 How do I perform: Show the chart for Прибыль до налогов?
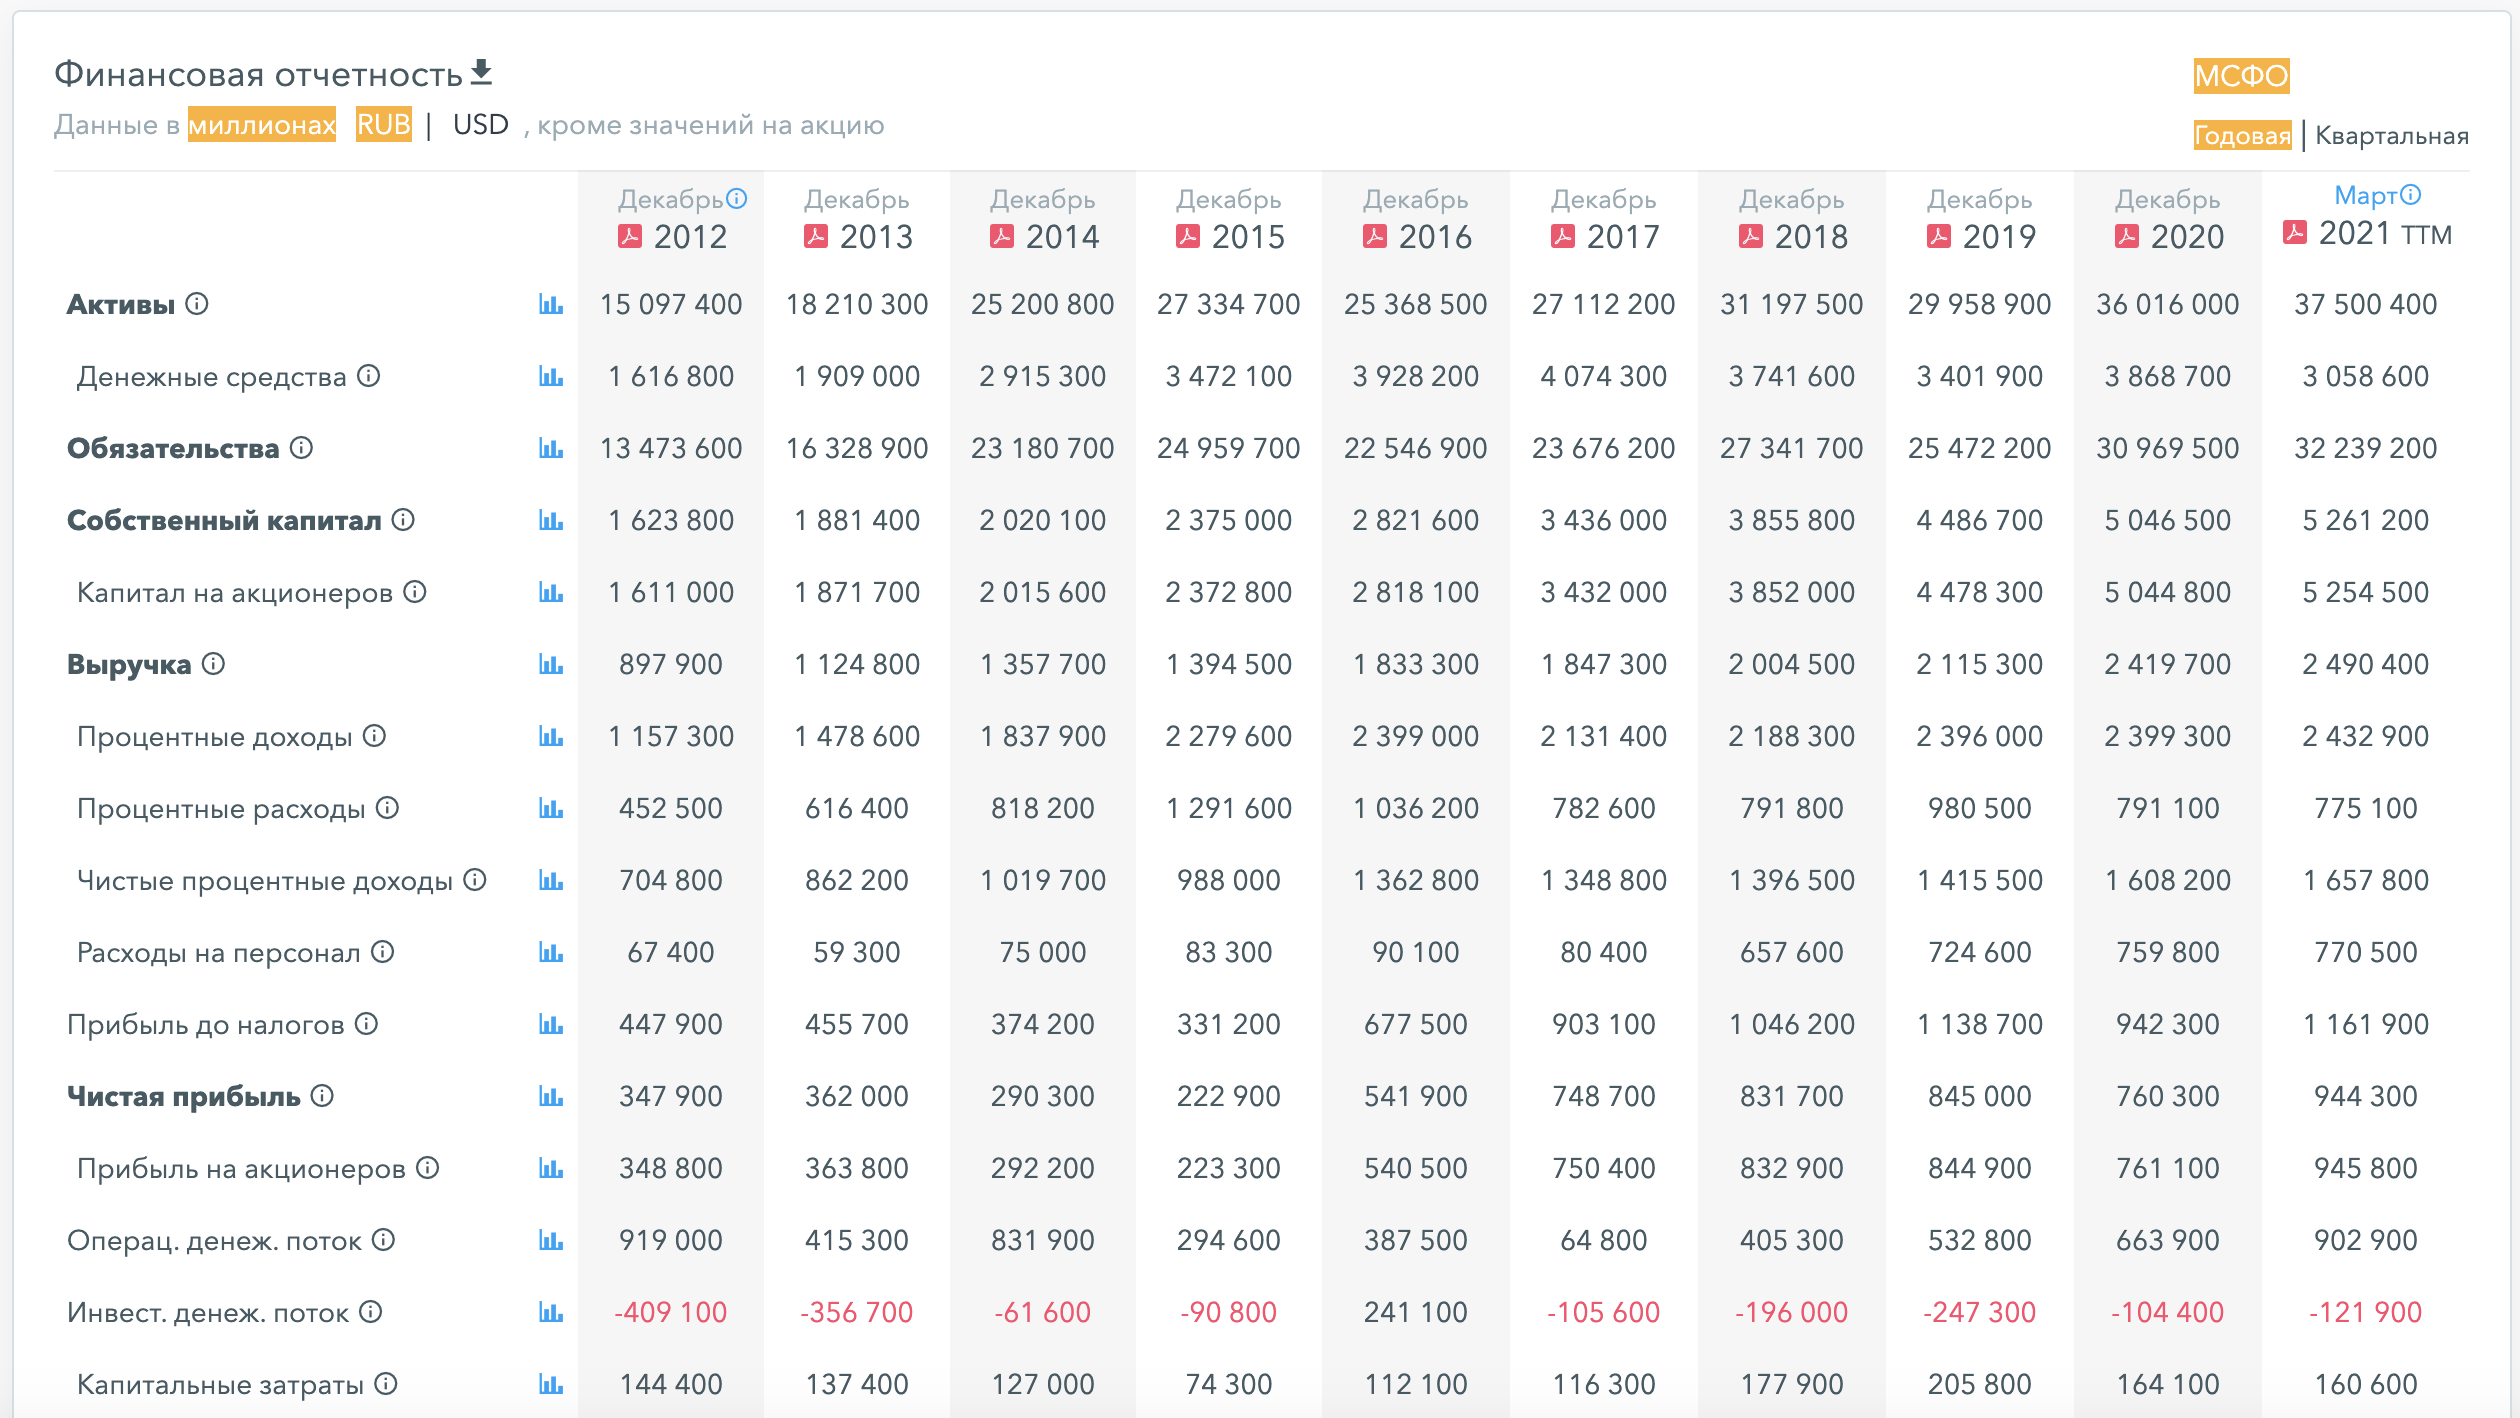(x=551, y=1024)
